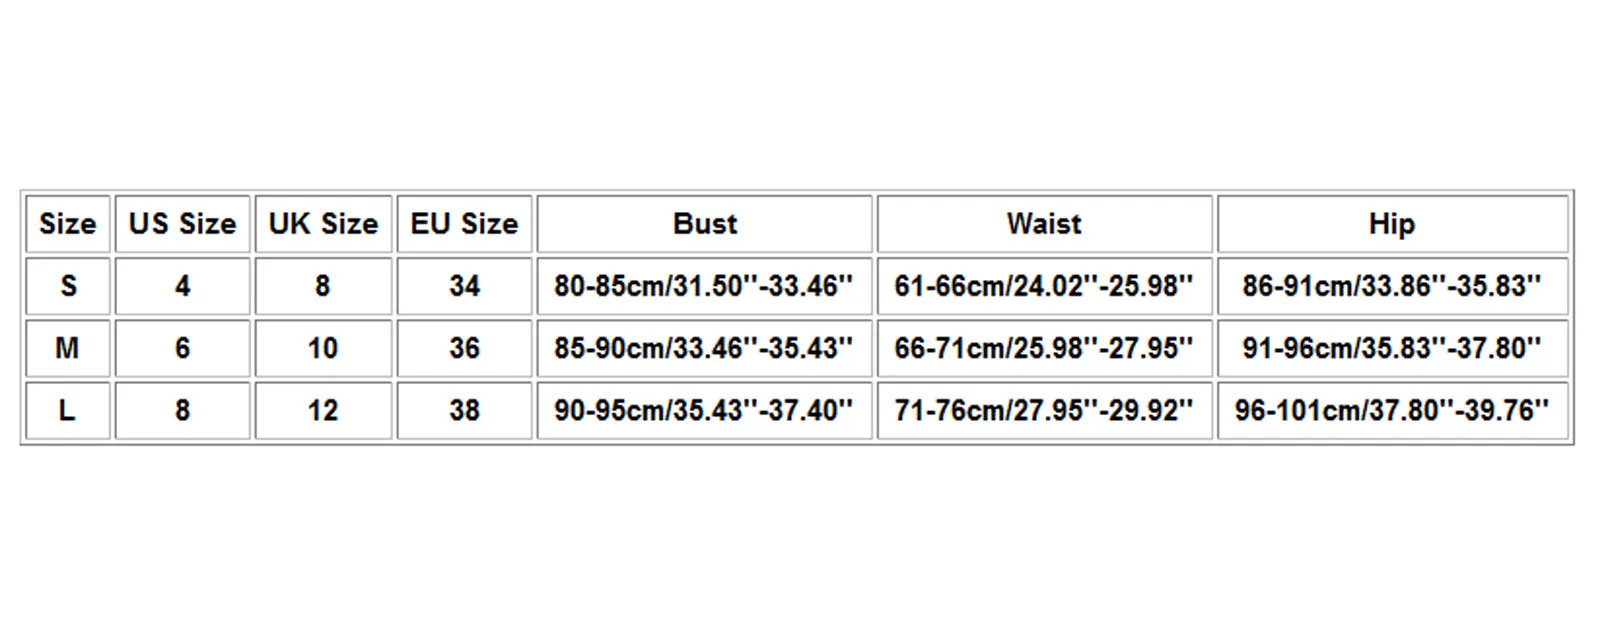Click bust cell 90-95cm/35.43''-37.40''
Screen dimensions: 1600x627
pos(704,410)
